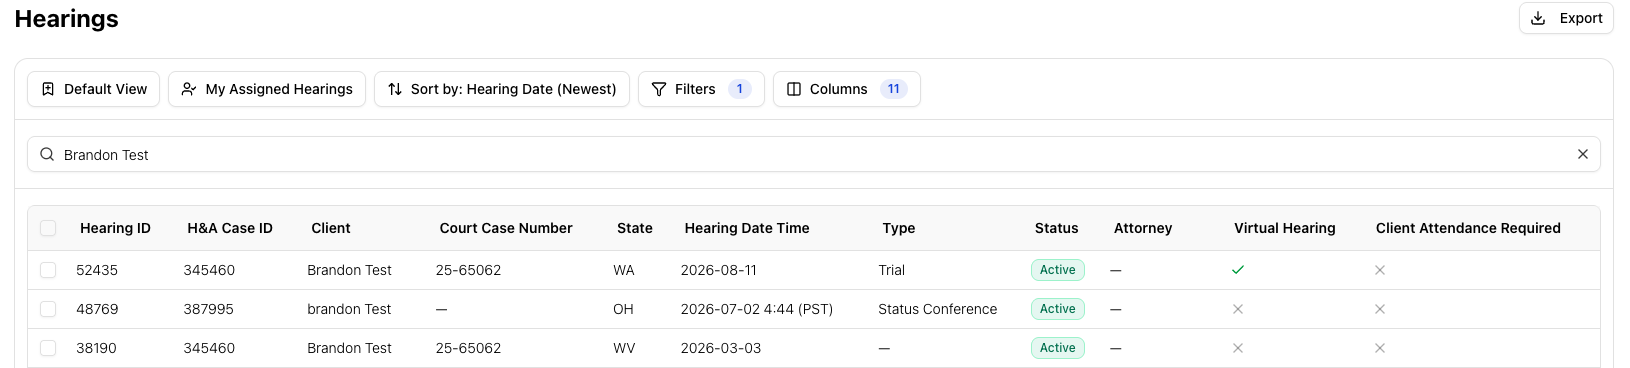This screenshot has width=1630, height=368.
Task: Click lowercase client brandon Test
Action: click(349, 309)
